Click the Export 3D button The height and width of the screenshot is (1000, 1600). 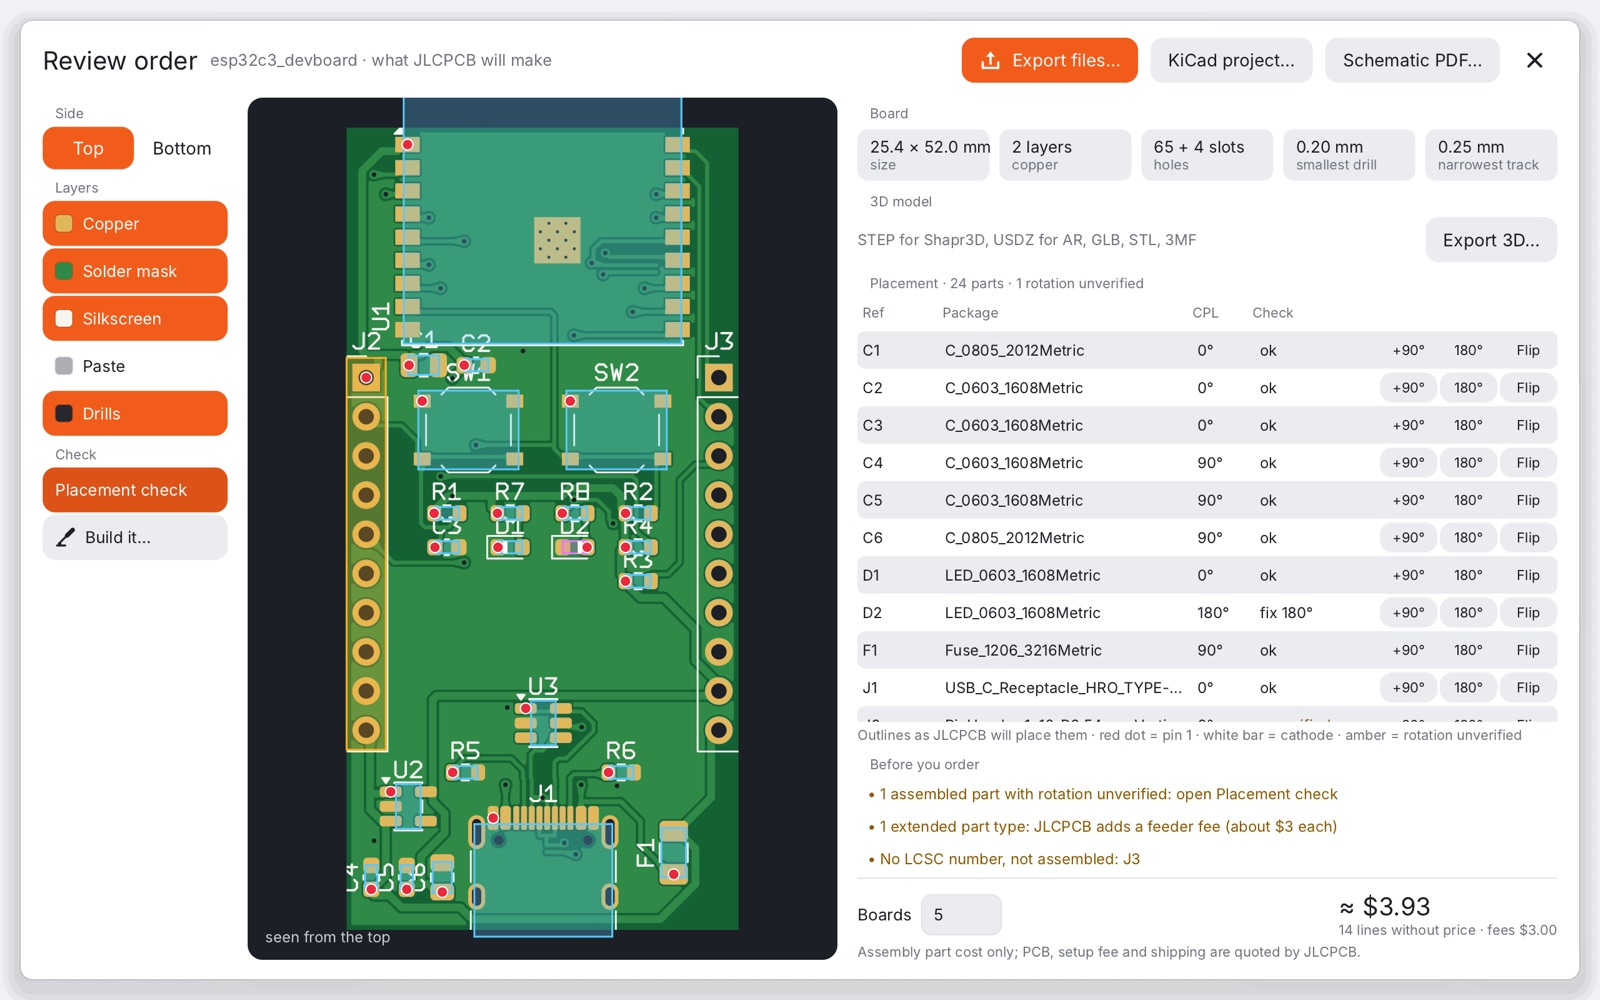pyautogui.click(x=1491, y=240)
